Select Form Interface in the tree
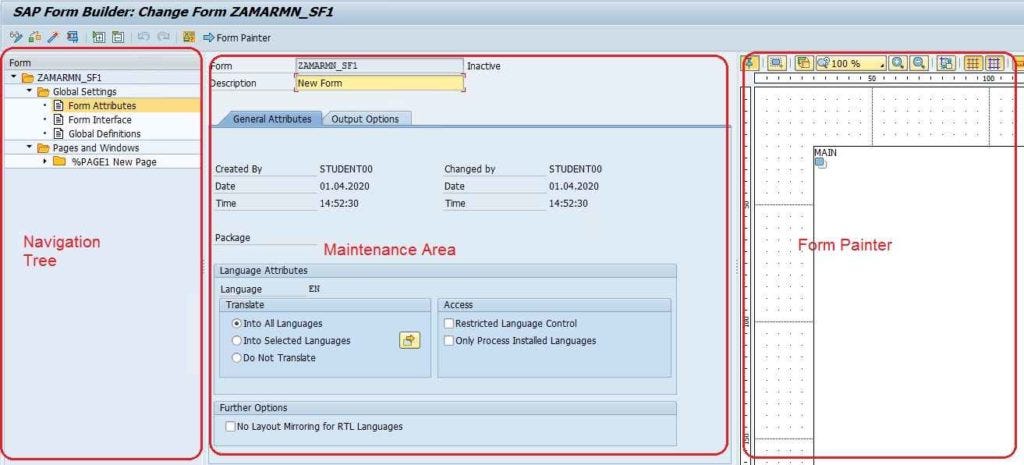 click(x=100, y=120)
